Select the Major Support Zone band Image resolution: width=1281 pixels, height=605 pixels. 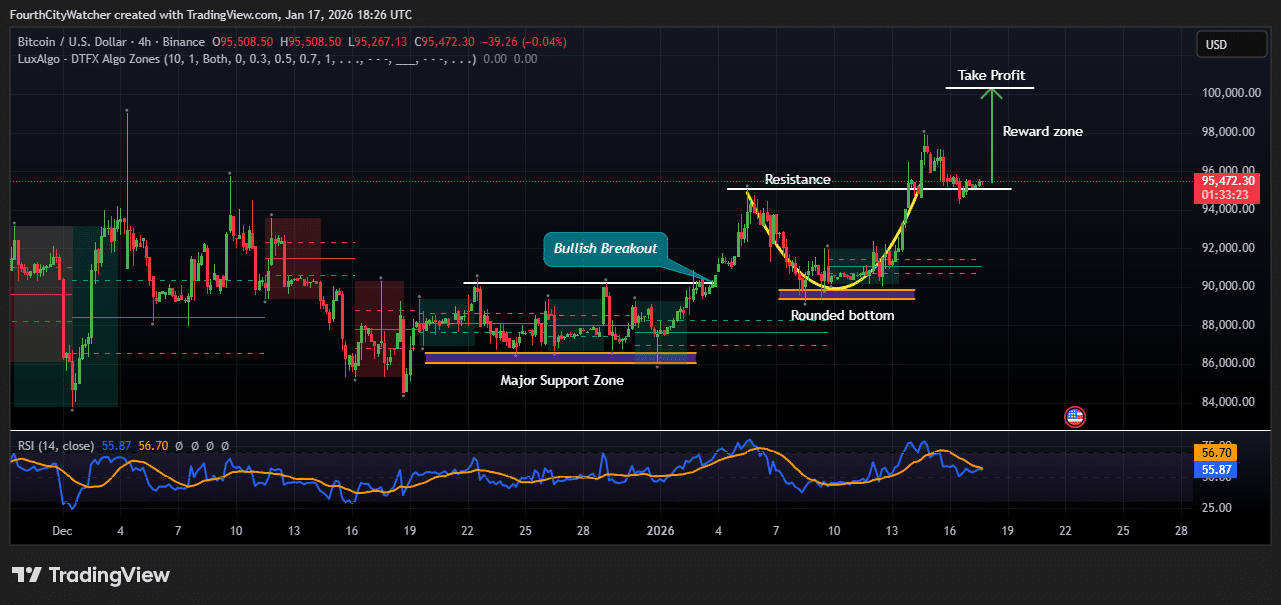(x=560, y=357)
